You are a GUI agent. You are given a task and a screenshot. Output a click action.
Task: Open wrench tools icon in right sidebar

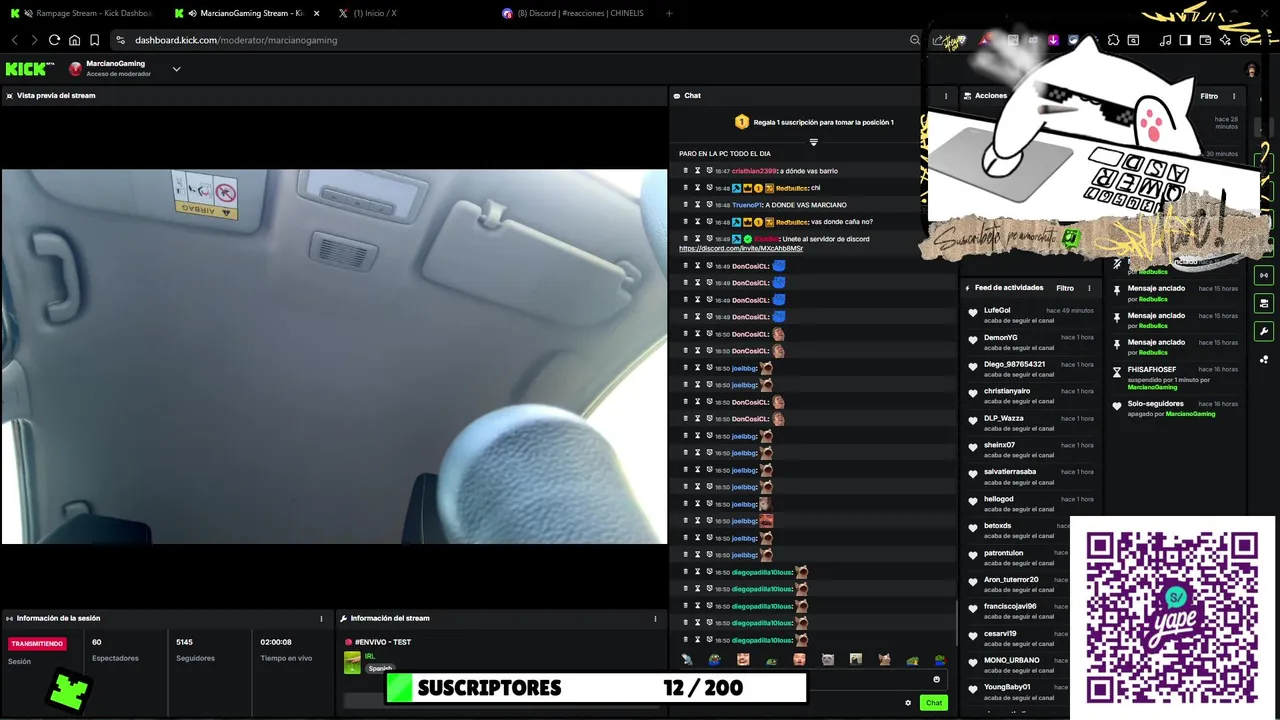tap(1264, 331)
